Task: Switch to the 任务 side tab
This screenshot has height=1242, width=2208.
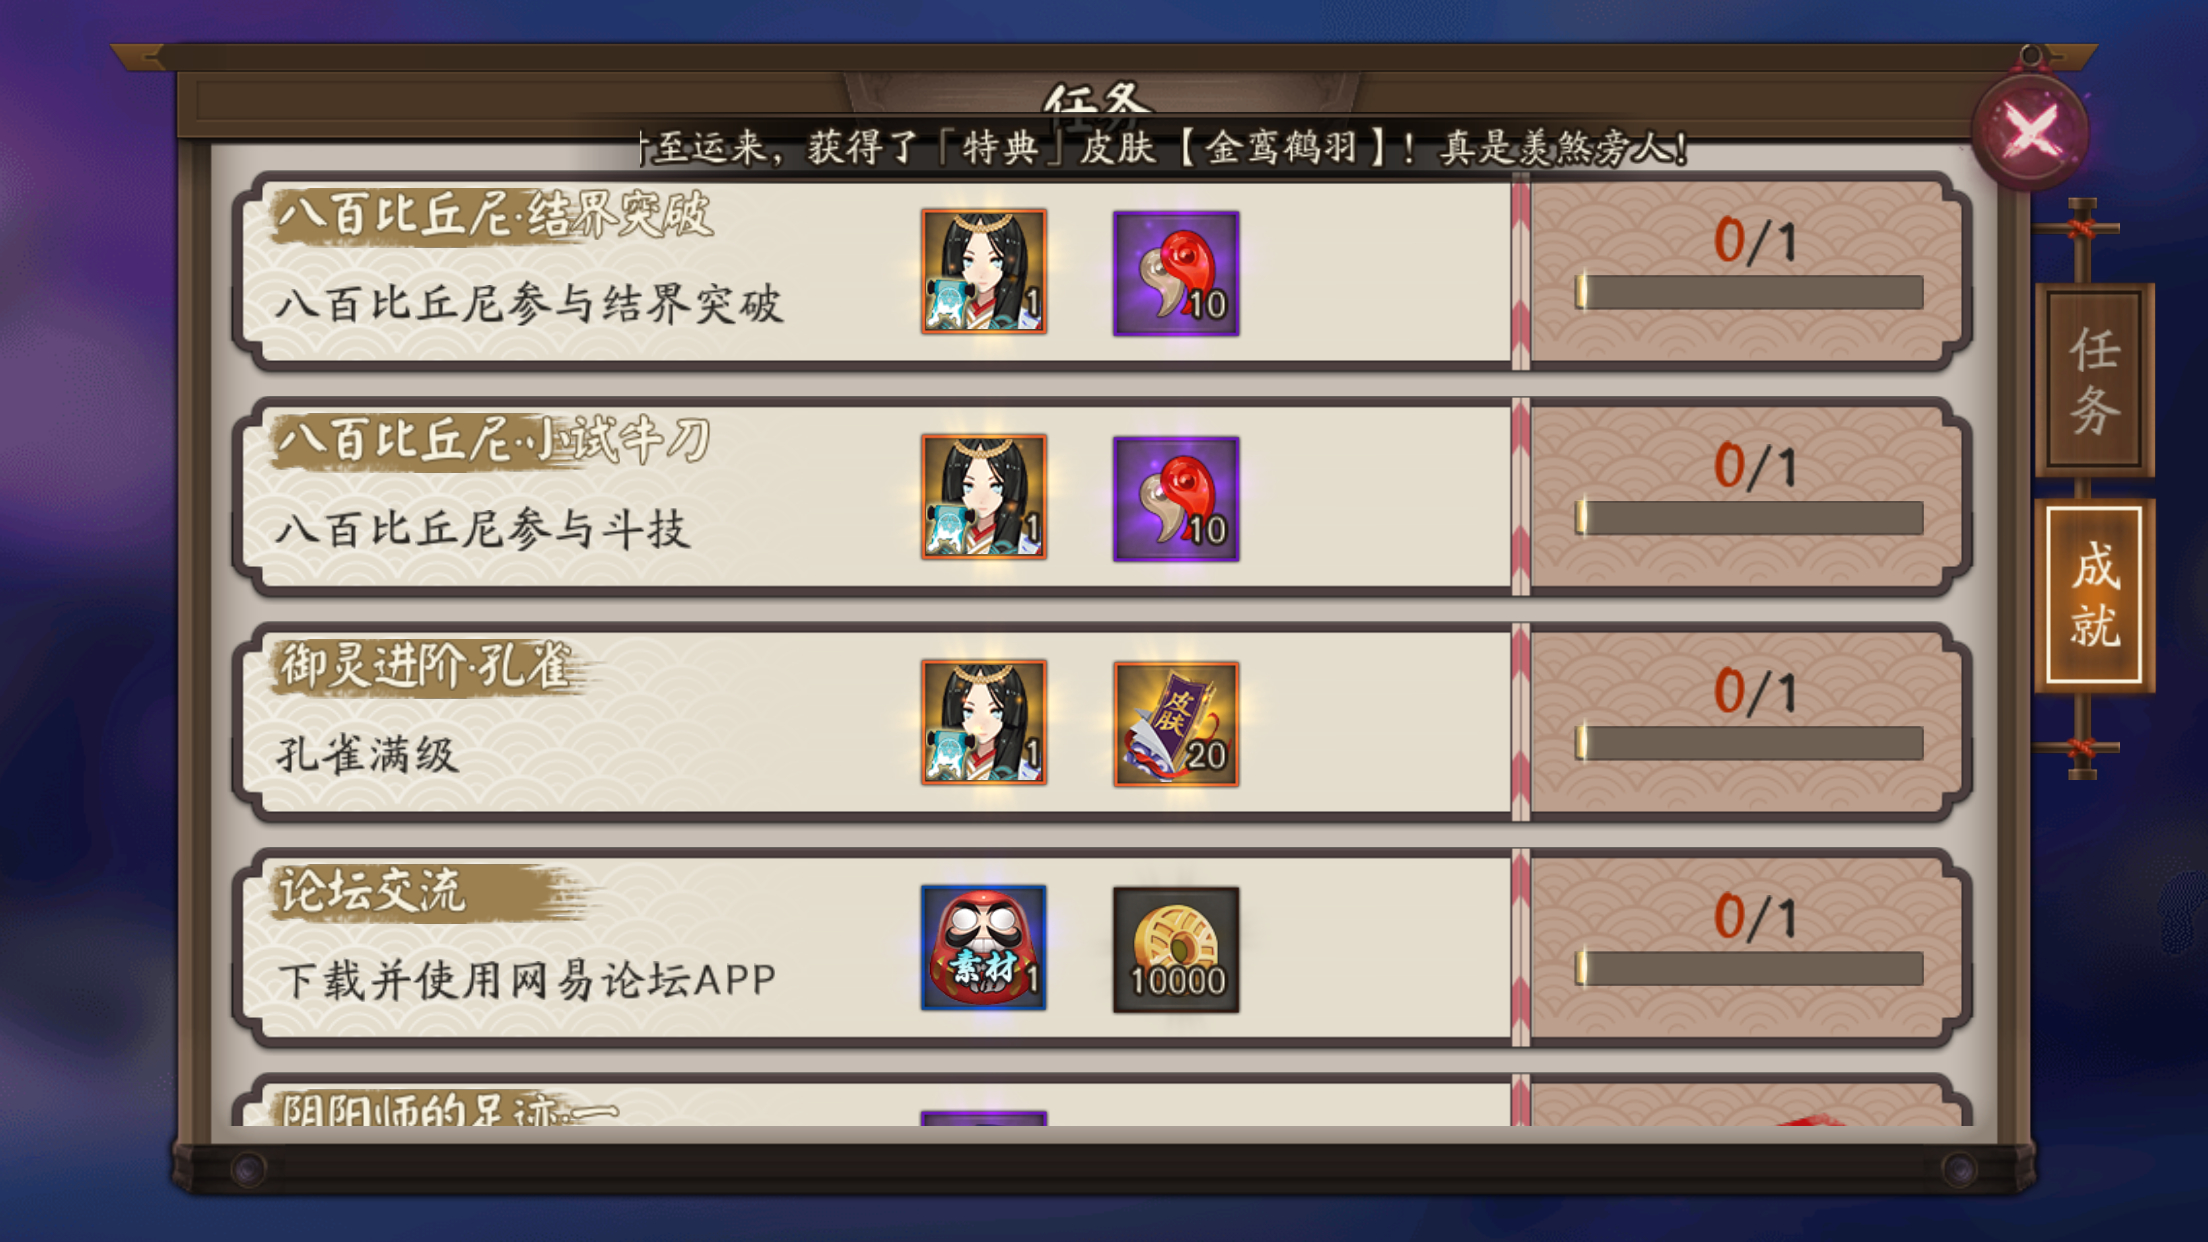Action: coord(2094,380)
